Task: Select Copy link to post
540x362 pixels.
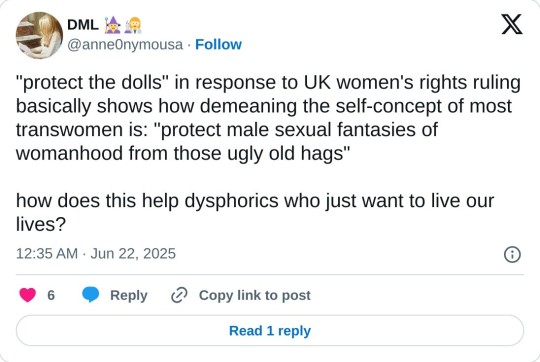Action: pos(255,296)
